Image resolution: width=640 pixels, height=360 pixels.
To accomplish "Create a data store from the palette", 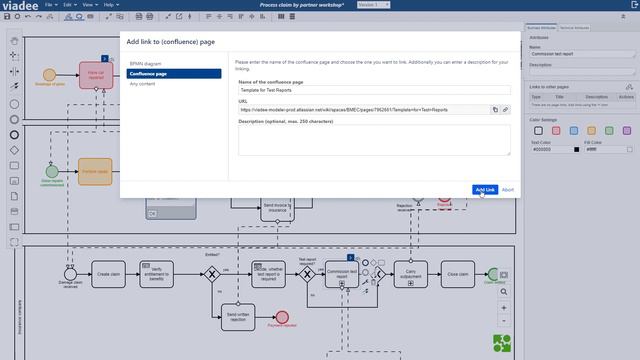I will tap(14, 211).
